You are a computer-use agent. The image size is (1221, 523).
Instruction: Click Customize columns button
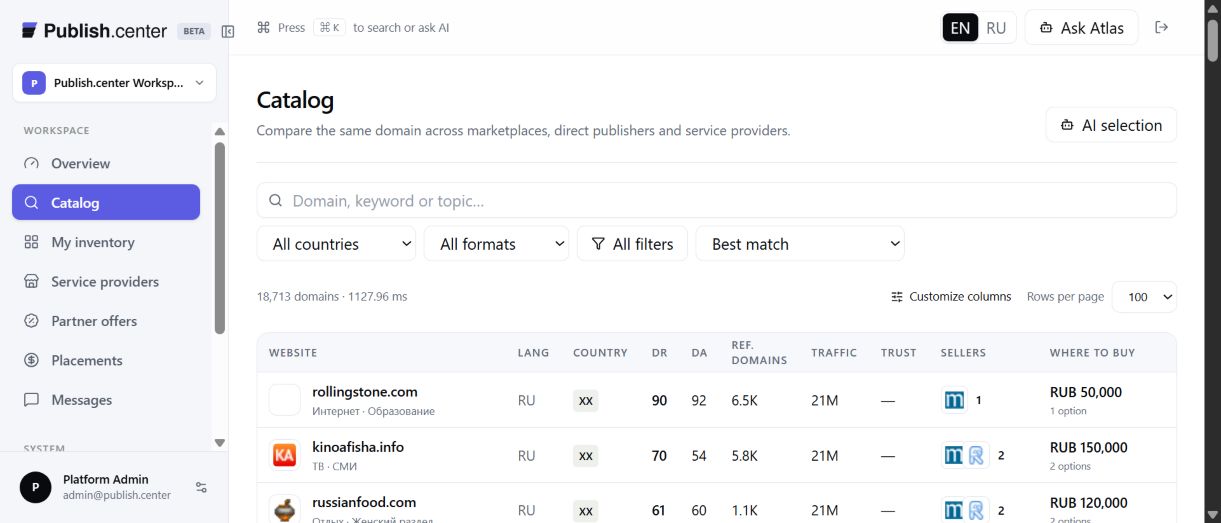[951, 297]
